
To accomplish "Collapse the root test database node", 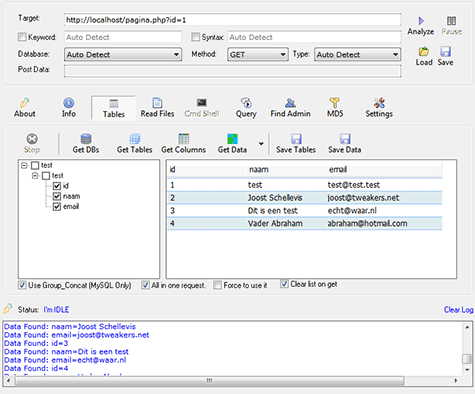I will point(24,165).
